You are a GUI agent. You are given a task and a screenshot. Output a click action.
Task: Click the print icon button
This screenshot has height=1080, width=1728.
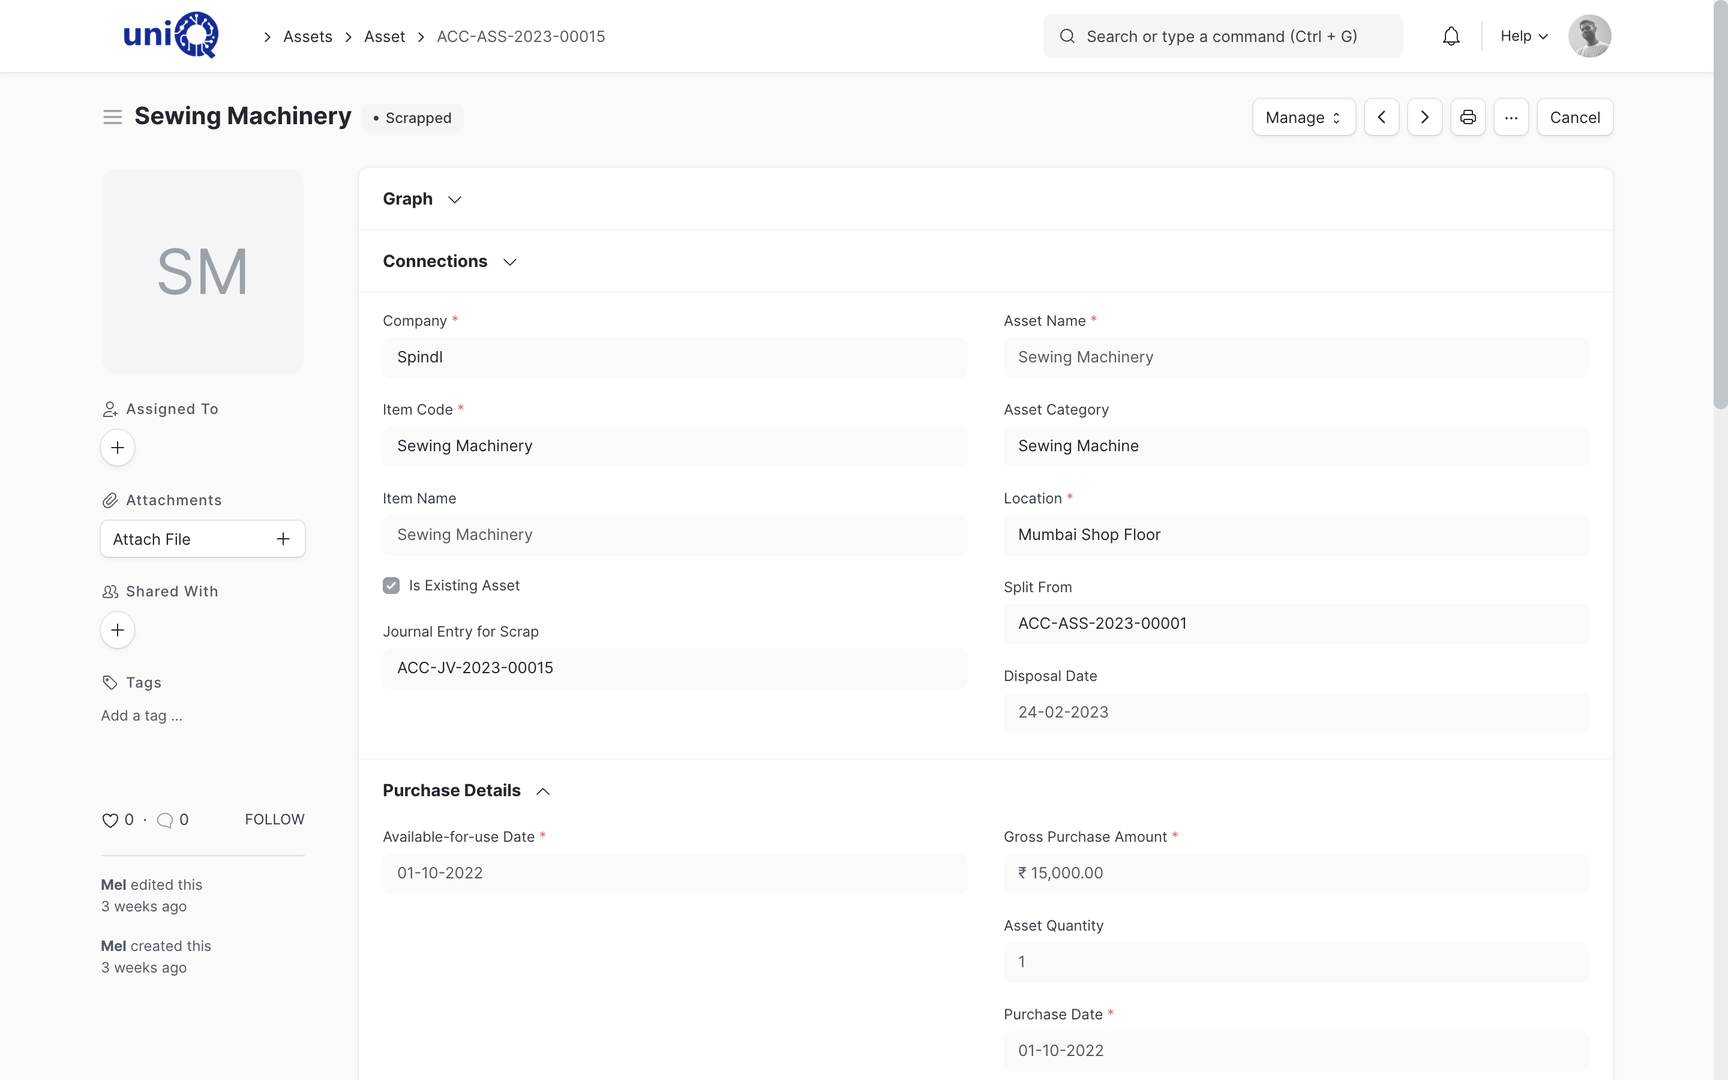[x=1468, y=117]
